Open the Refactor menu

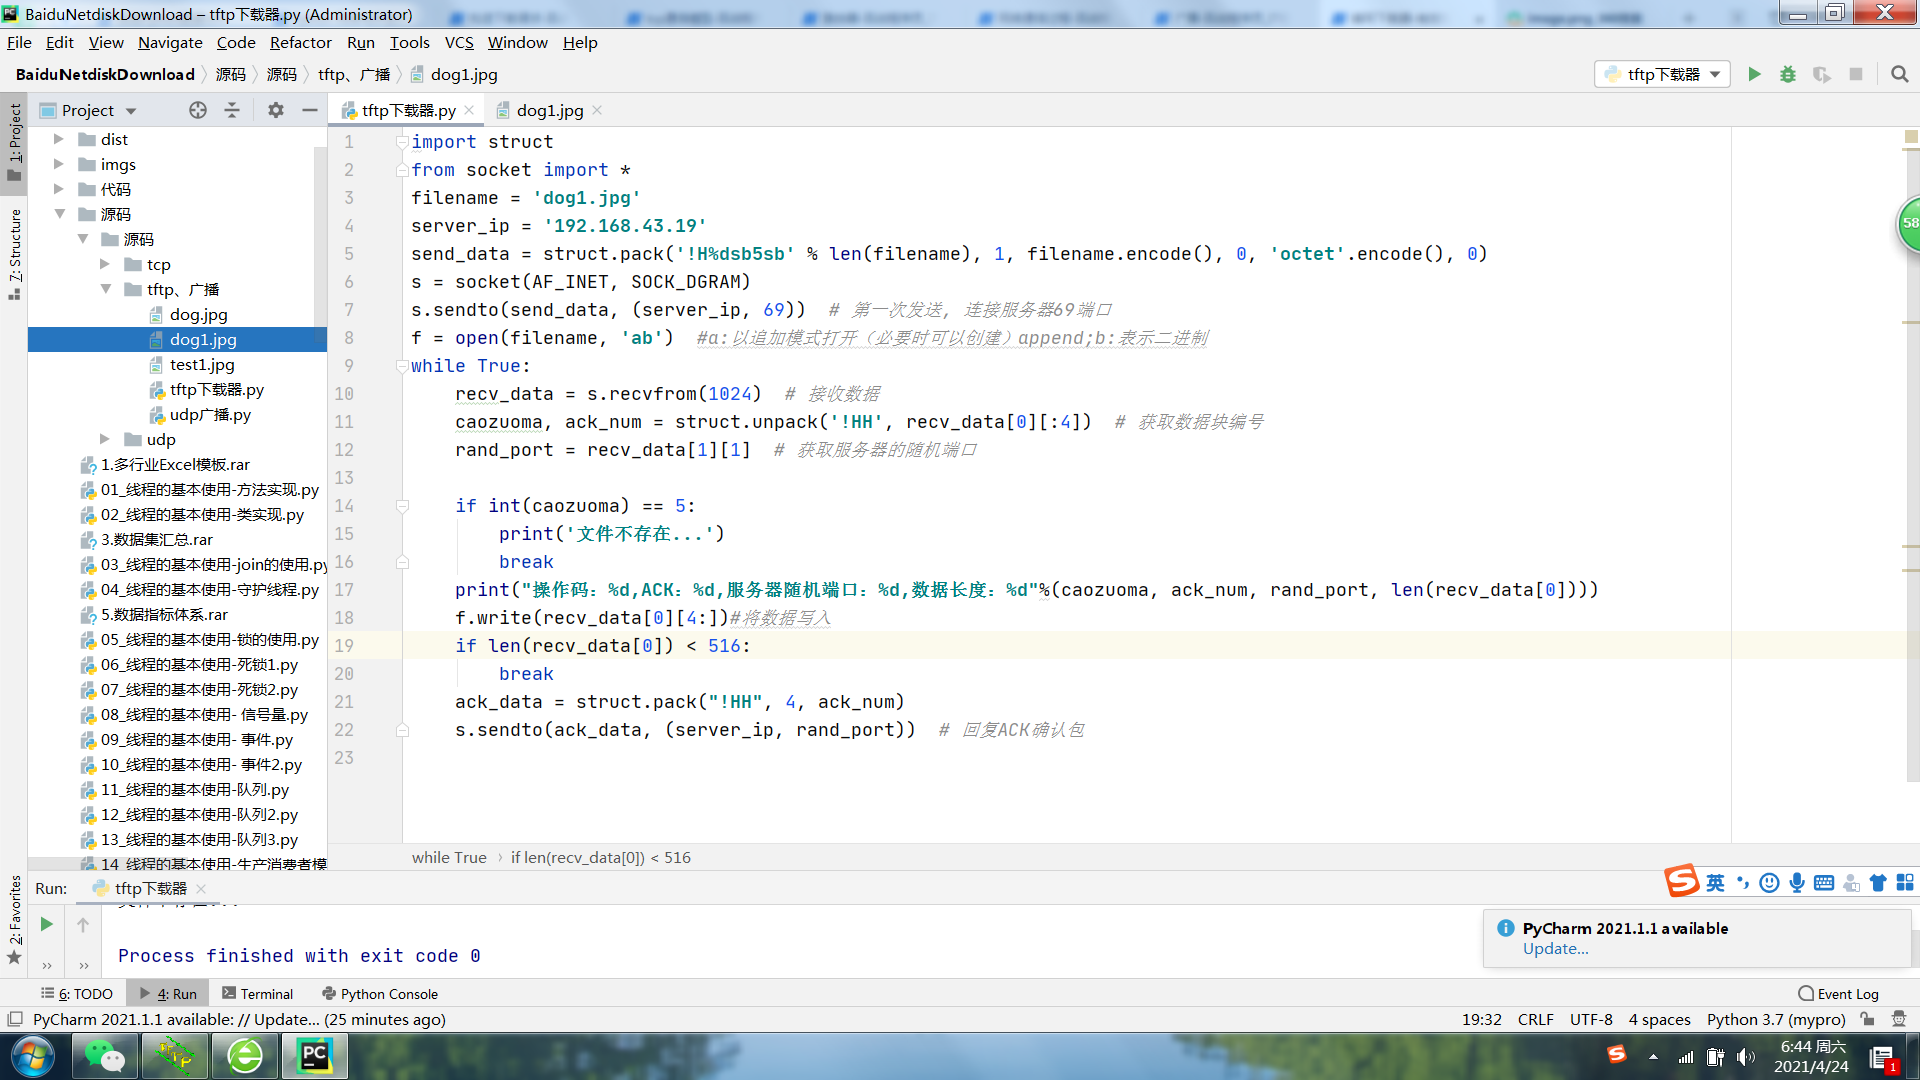click(300, 42)
